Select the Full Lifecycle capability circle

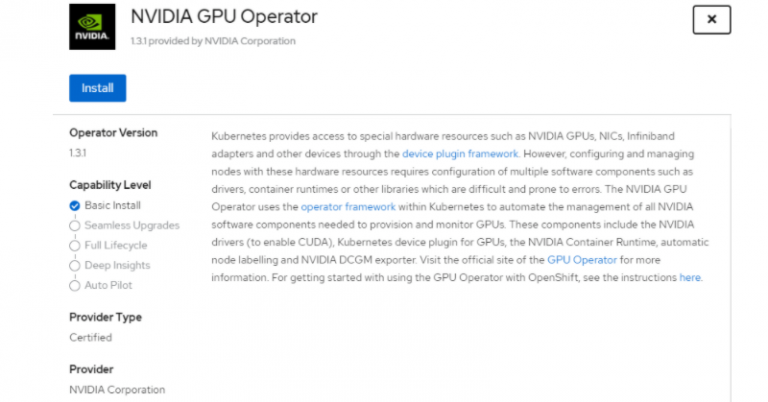point(74,246)
